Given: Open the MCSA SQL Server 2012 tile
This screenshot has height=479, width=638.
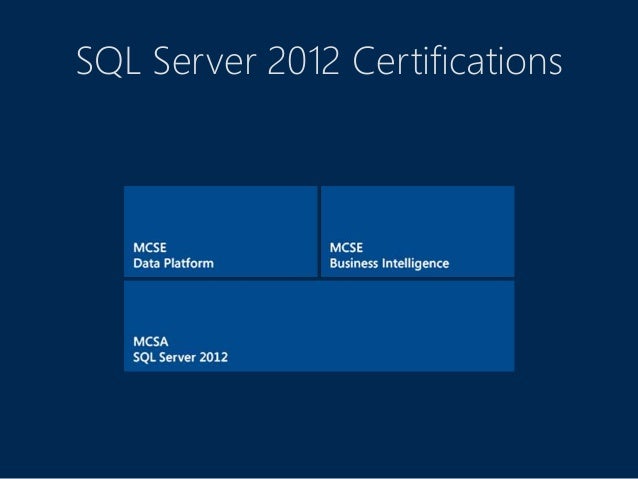Looking at the screenshot, I should [x=319, y=326].
